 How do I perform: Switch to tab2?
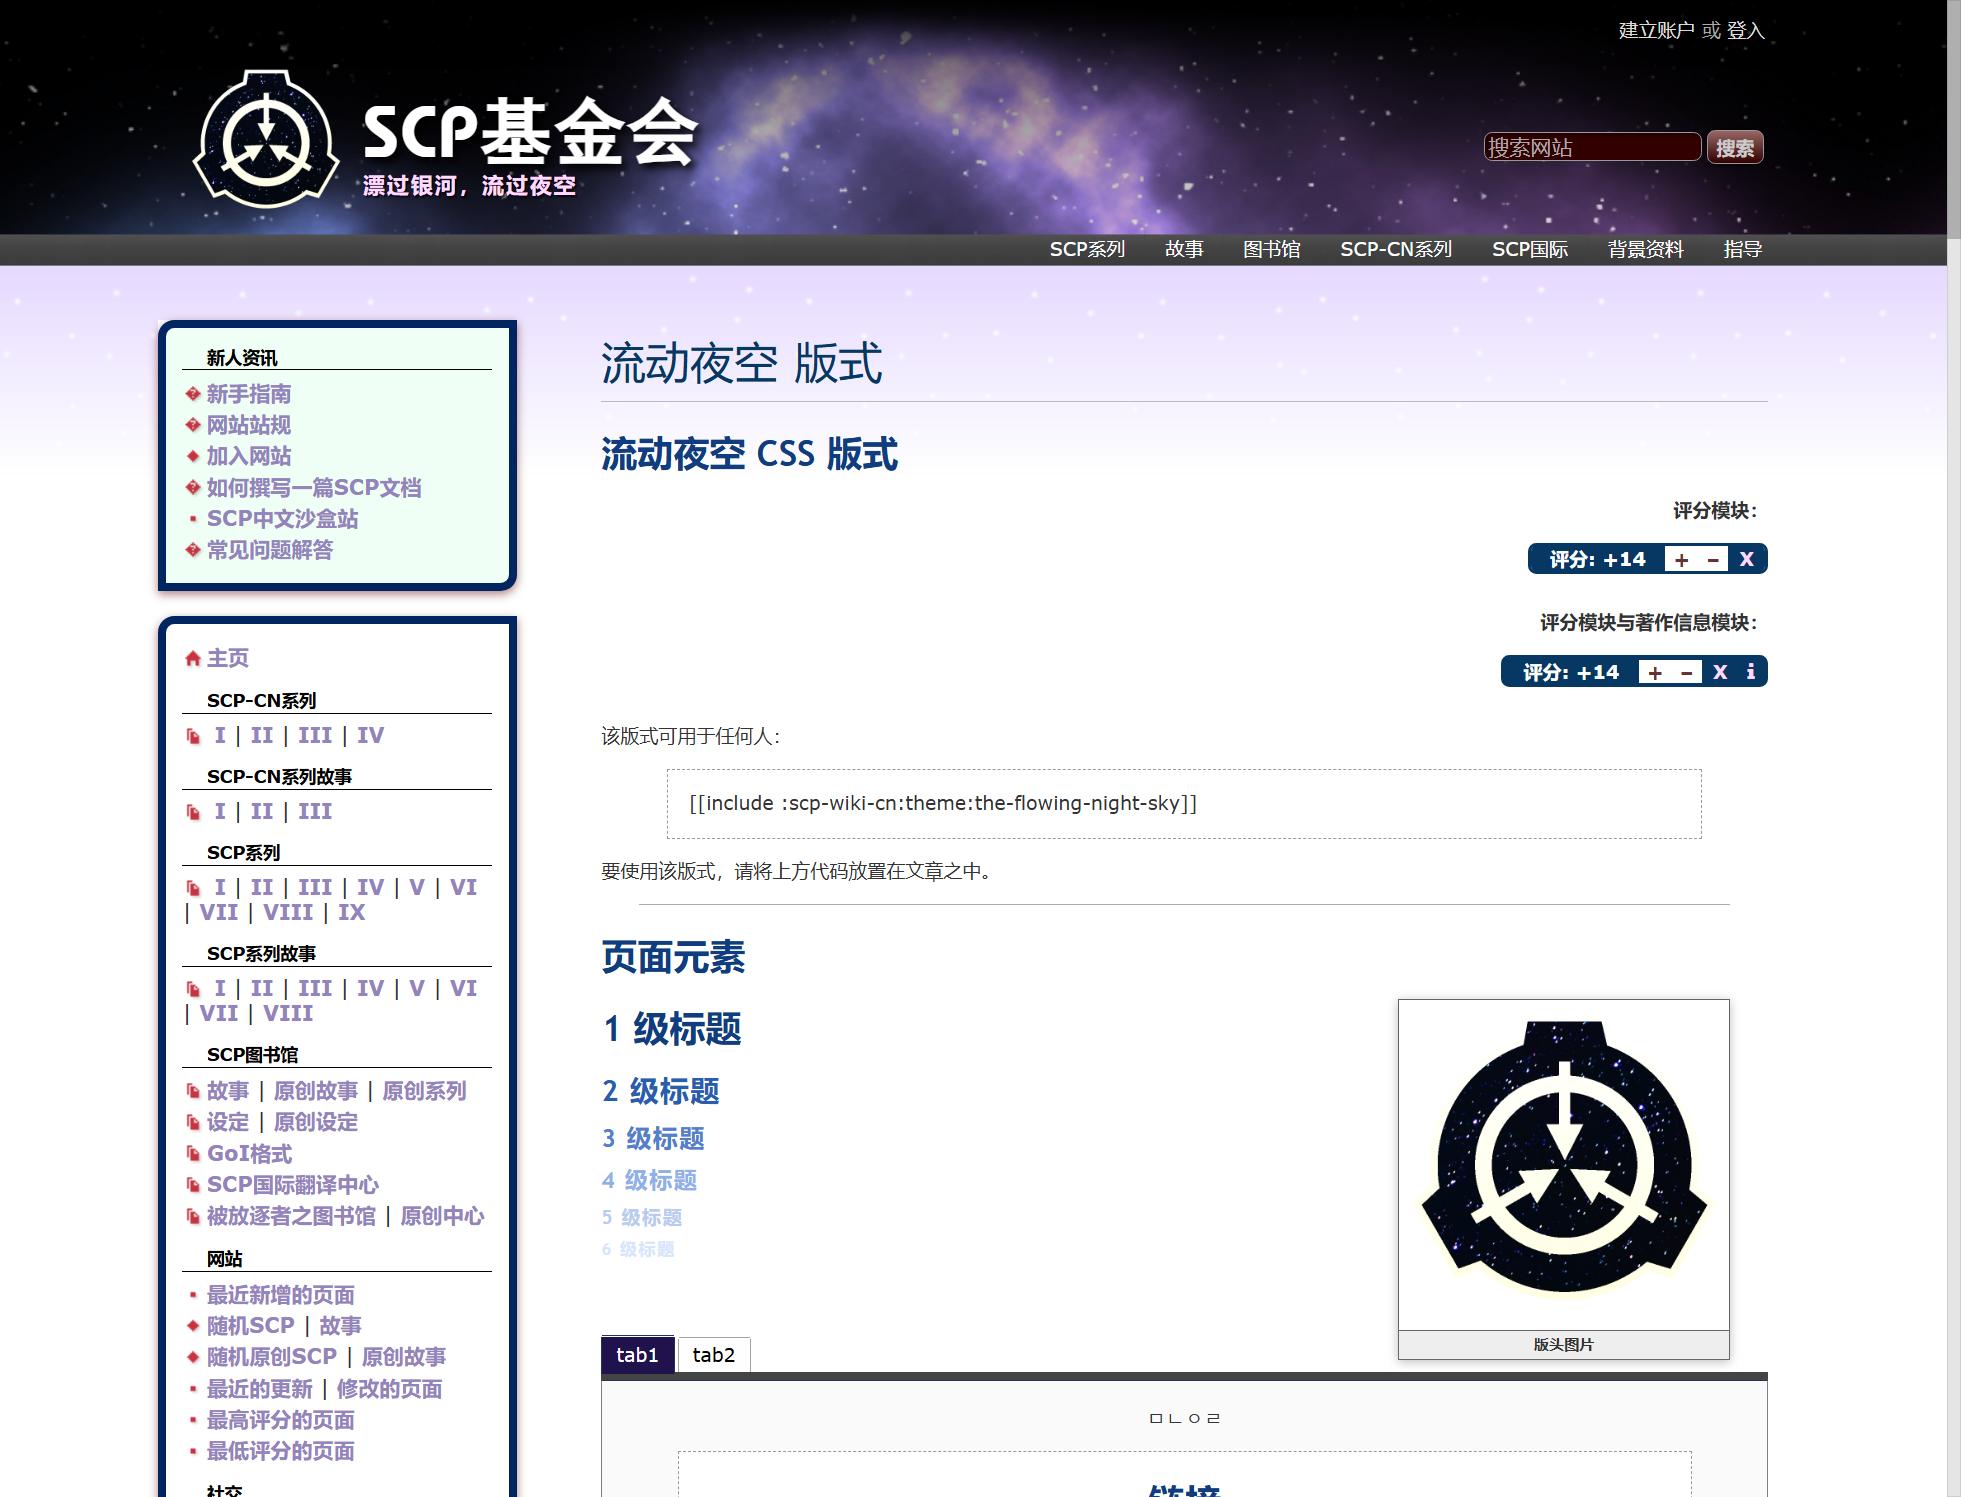point(713,1355)
